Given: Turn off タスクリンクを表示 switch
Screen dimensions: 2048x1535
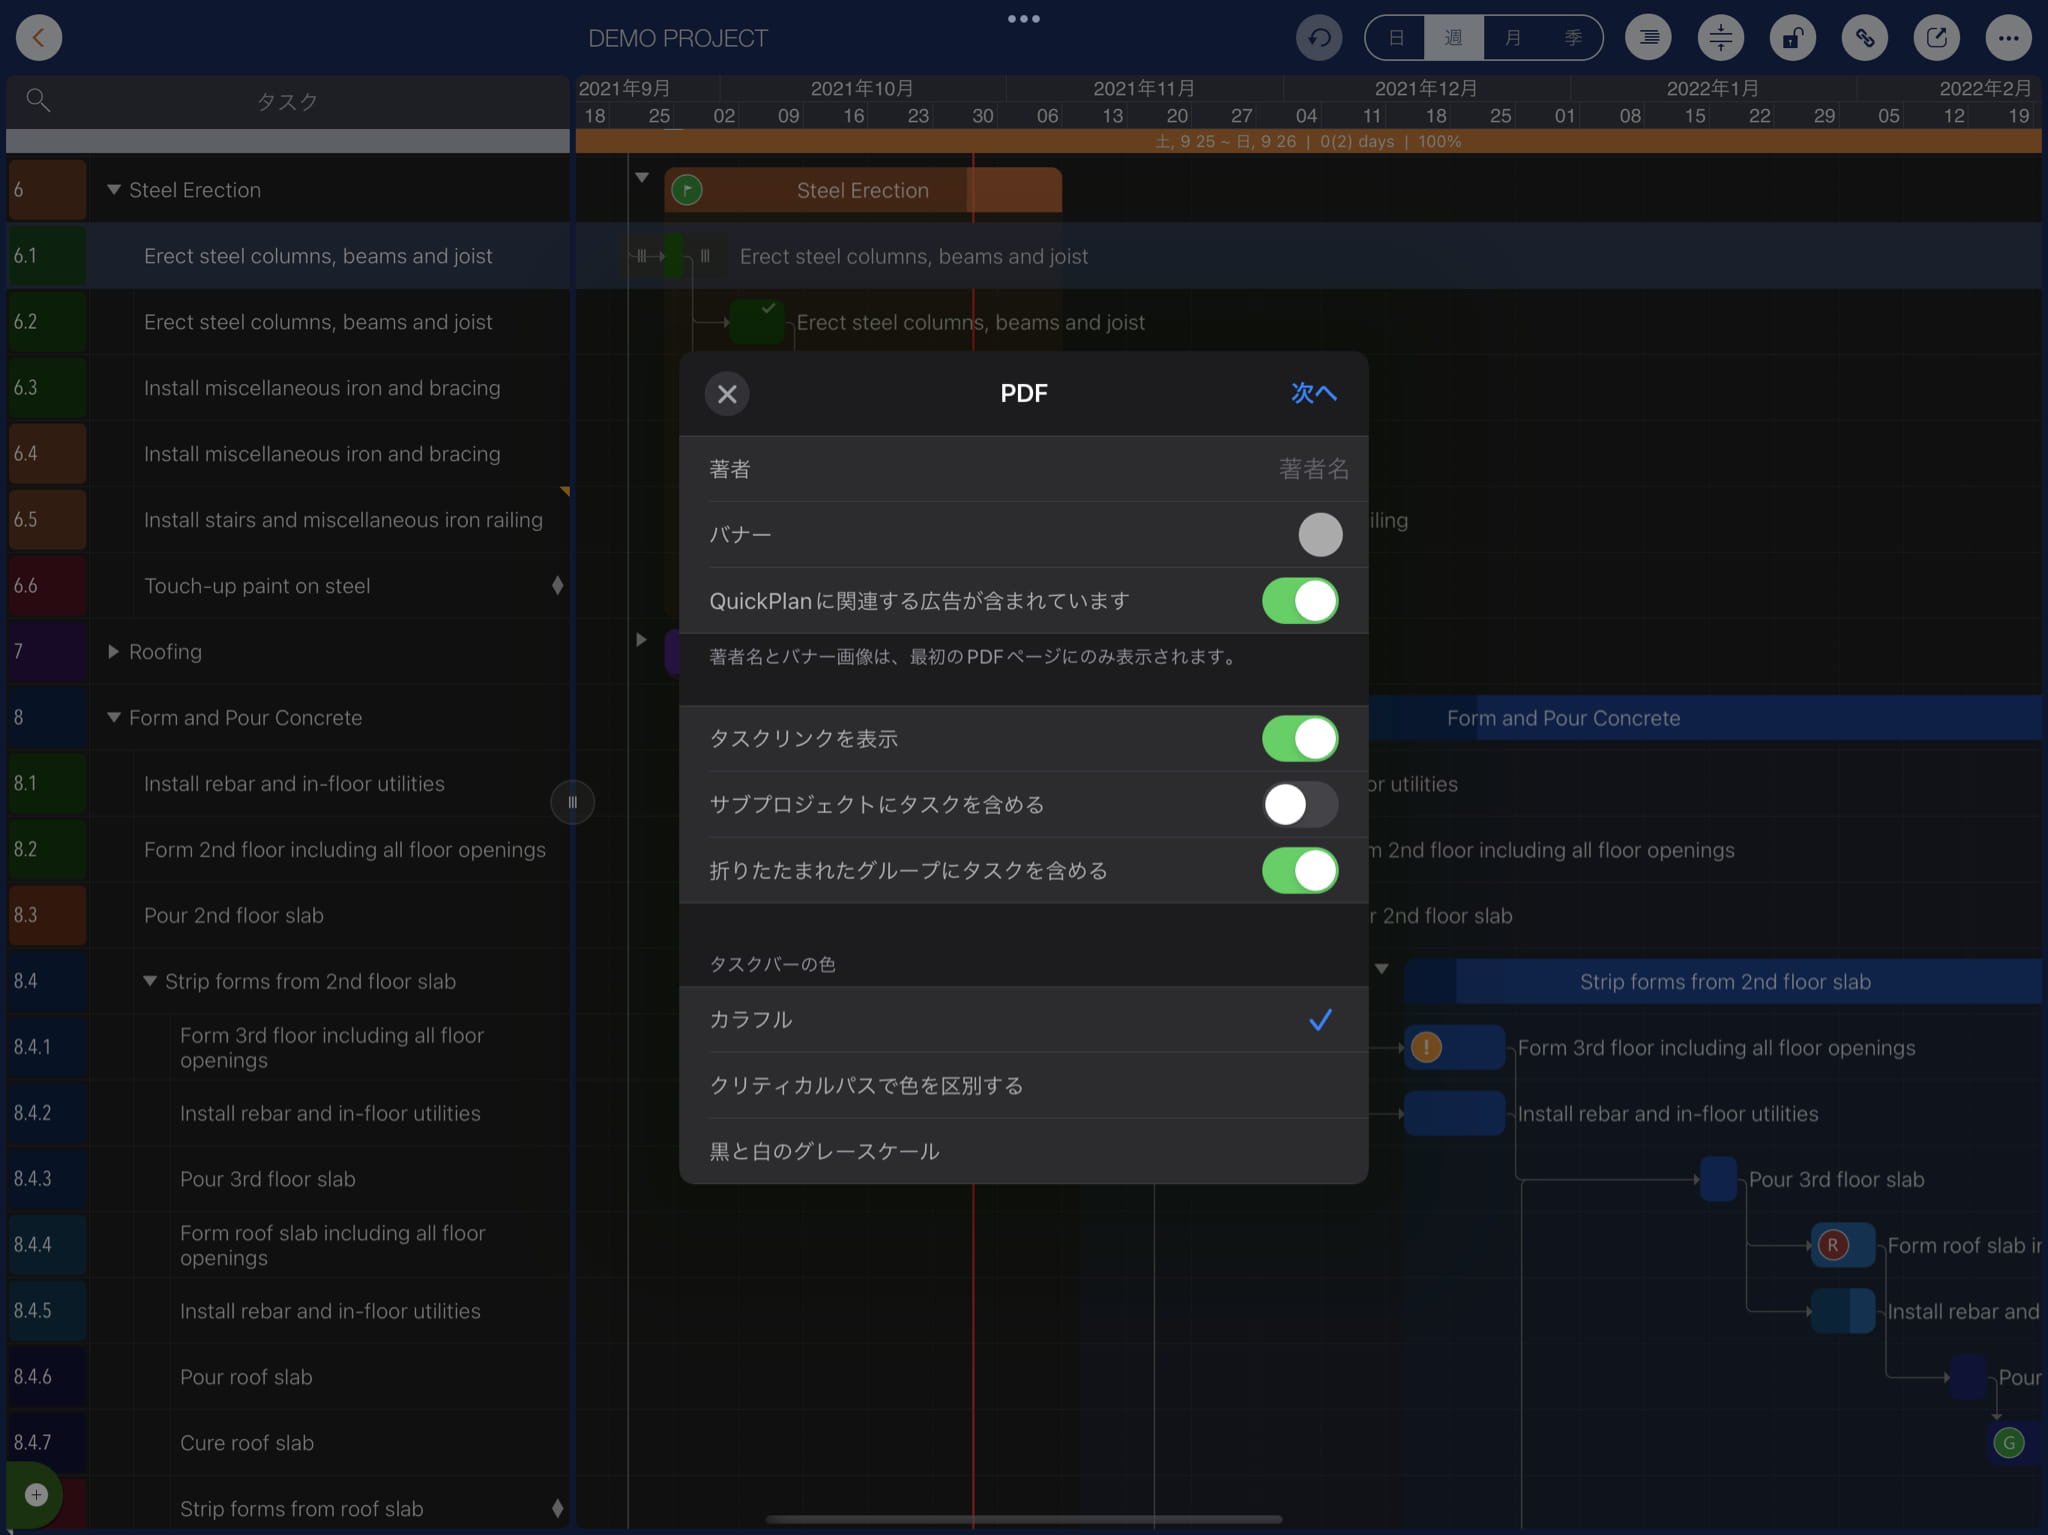Looking at the screenshot, I should [x=1299, y=739].
